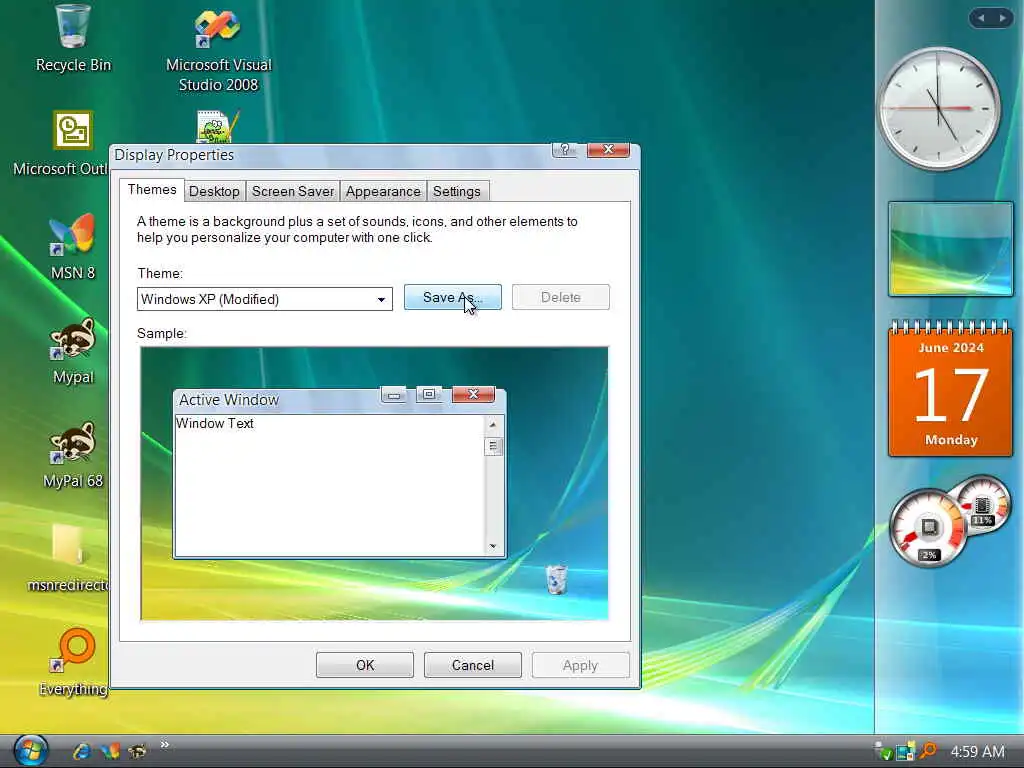Screen dimensions: 1024x768
Task: Click the analog clock sidebar gadget
Action: pos(939,108)
